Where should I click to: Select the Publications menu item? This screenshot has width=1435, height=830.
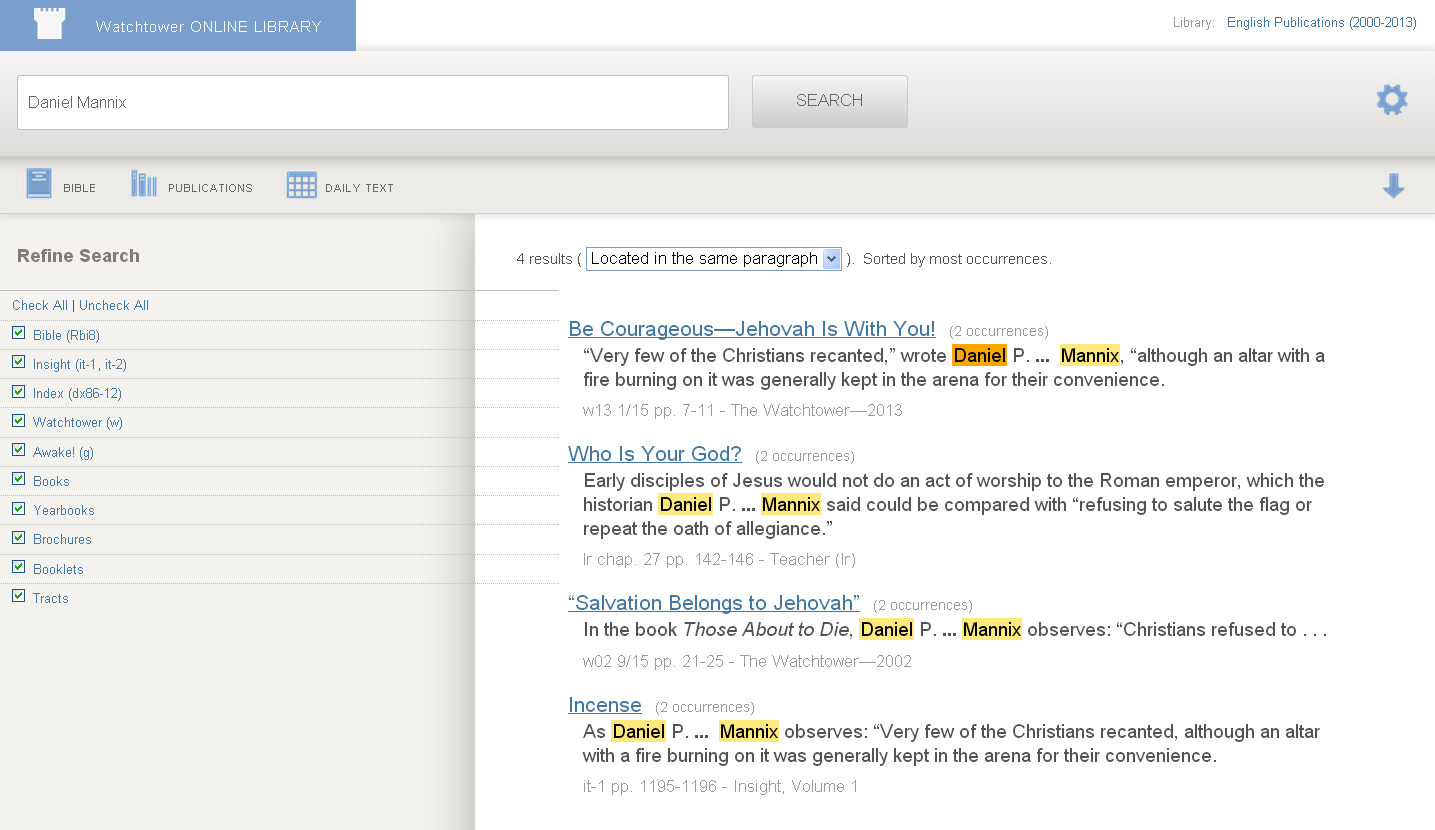click(210, 188)
